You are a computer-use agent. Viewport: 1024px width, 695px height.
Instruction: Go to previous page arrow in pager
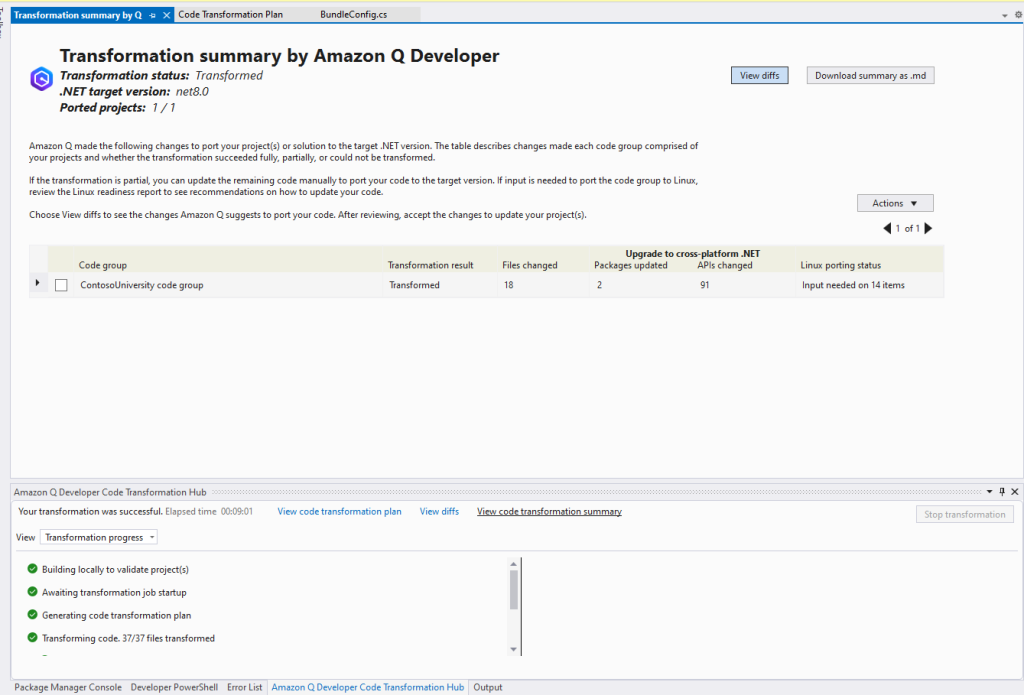coord(887,228)
